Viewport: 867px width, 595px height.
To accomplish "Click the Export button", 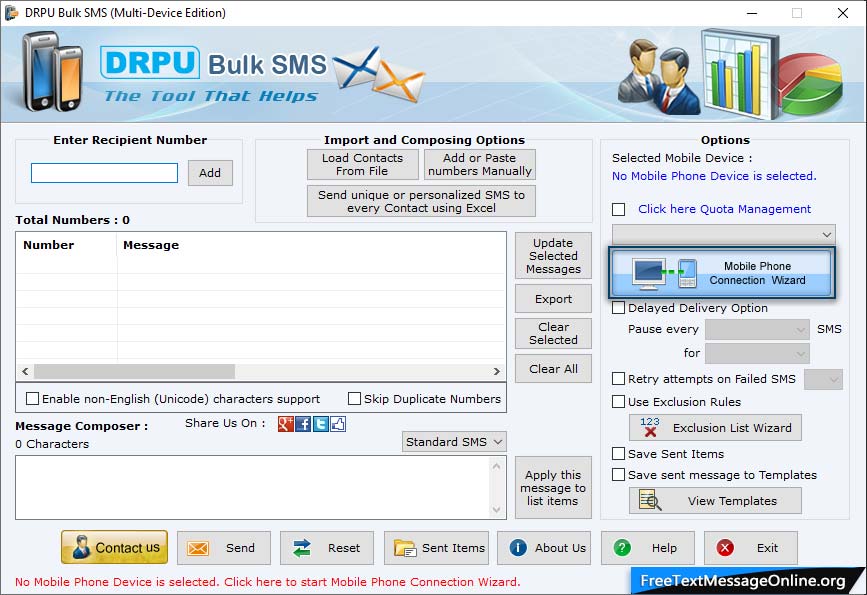I will (553, 299).
